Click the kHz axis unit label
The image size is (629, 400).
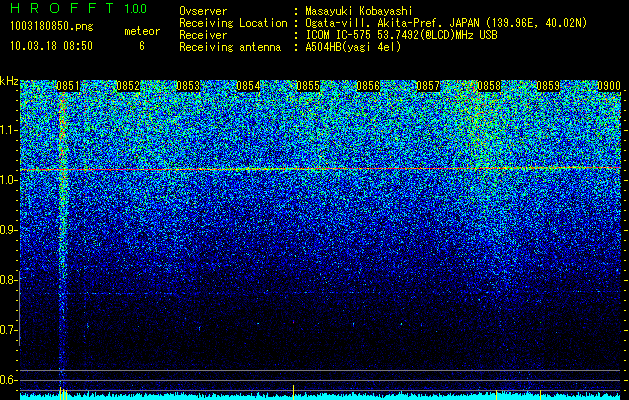click(9, 81)
